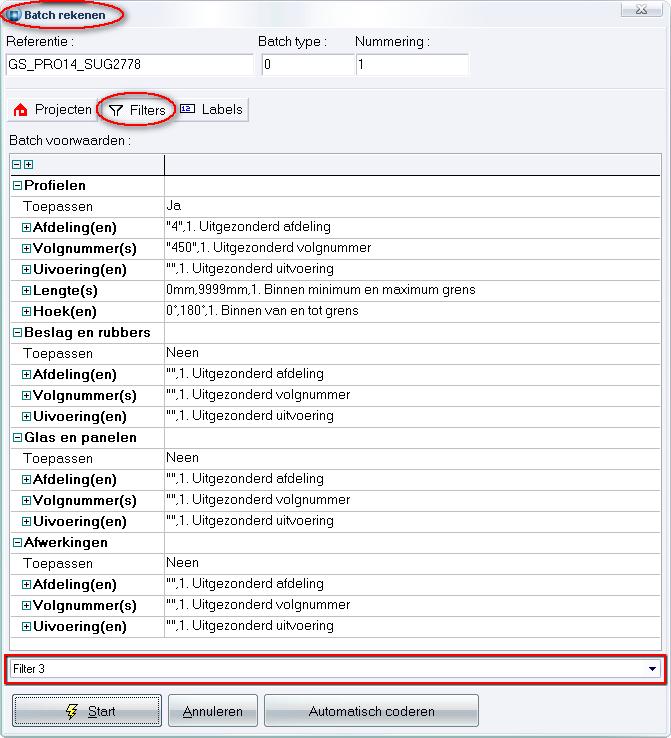Switch to the Labels tab
Viewport: 671px width, 738px height.
click(x=212, y=110)
